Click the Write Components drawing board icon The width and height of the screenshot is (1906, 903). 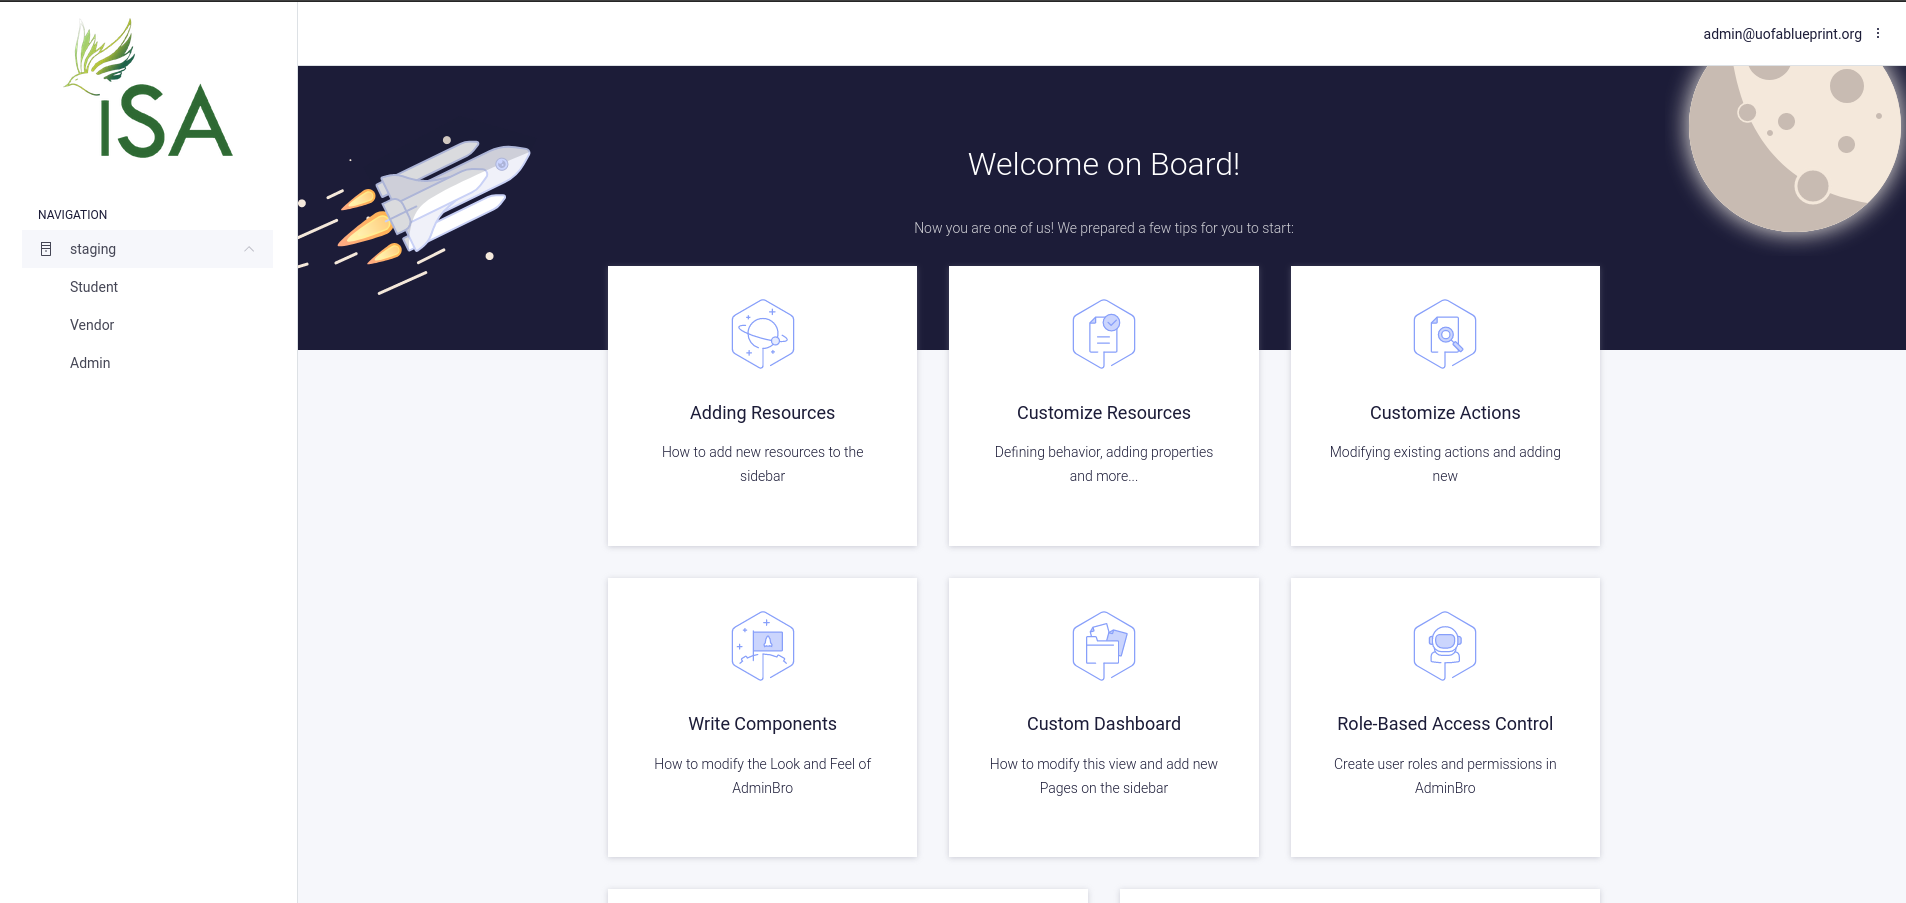762,645
